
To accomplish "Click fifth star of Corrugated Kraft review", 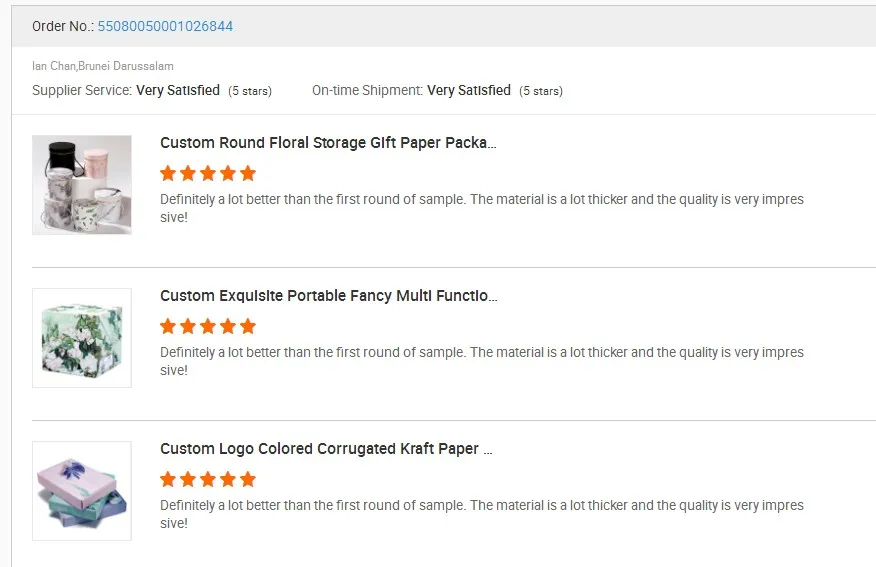I will (248, 479).
